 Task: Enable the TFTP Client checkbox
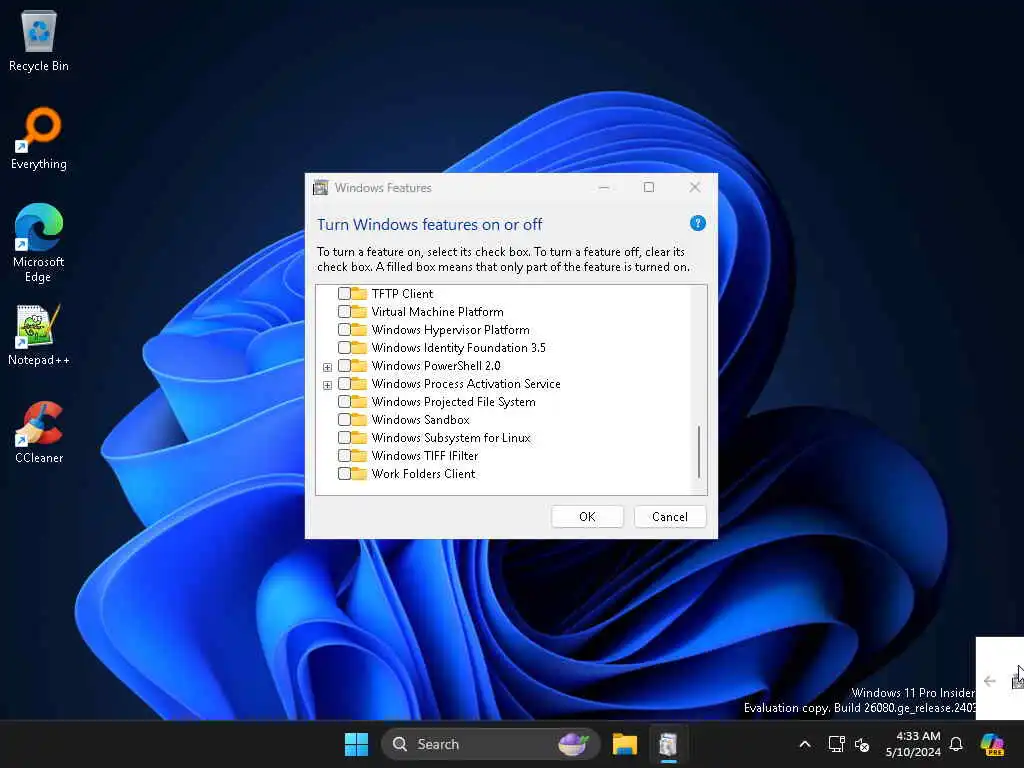tap(344, 293)
